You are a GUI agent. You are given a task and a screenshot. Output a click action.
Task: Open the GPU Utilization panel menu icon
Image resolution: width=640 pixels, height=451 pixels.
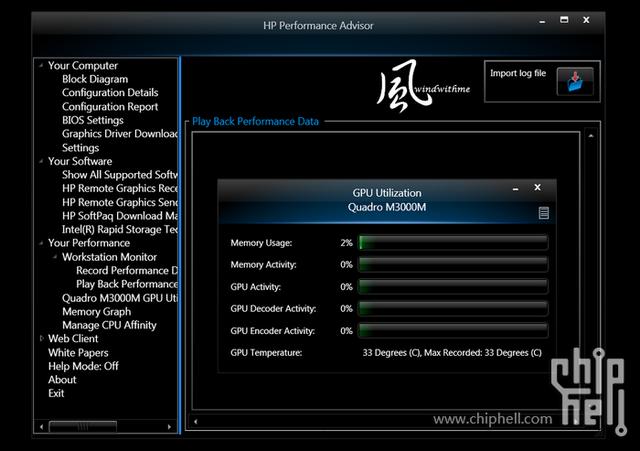coord(543,213)
